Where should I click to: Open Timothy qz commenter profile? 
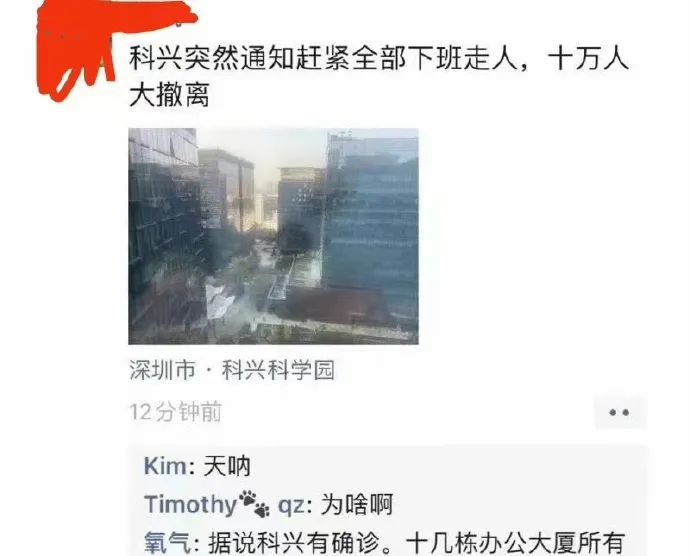tap(225, 504)
